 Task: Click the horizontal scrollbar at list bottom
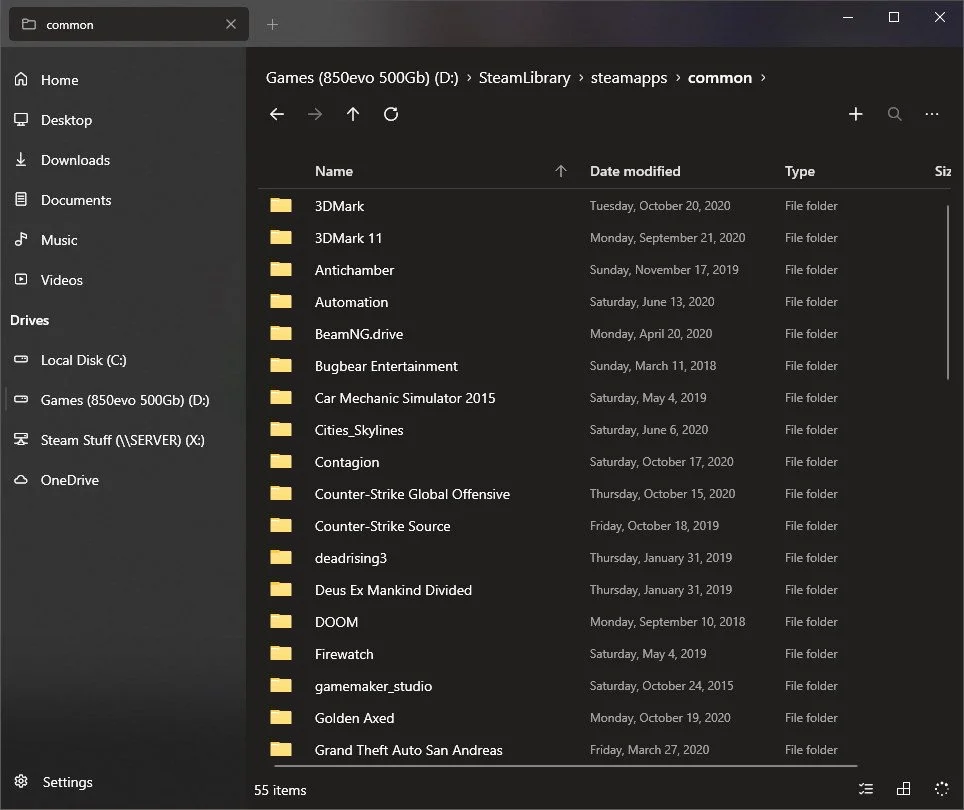(566, 766)
